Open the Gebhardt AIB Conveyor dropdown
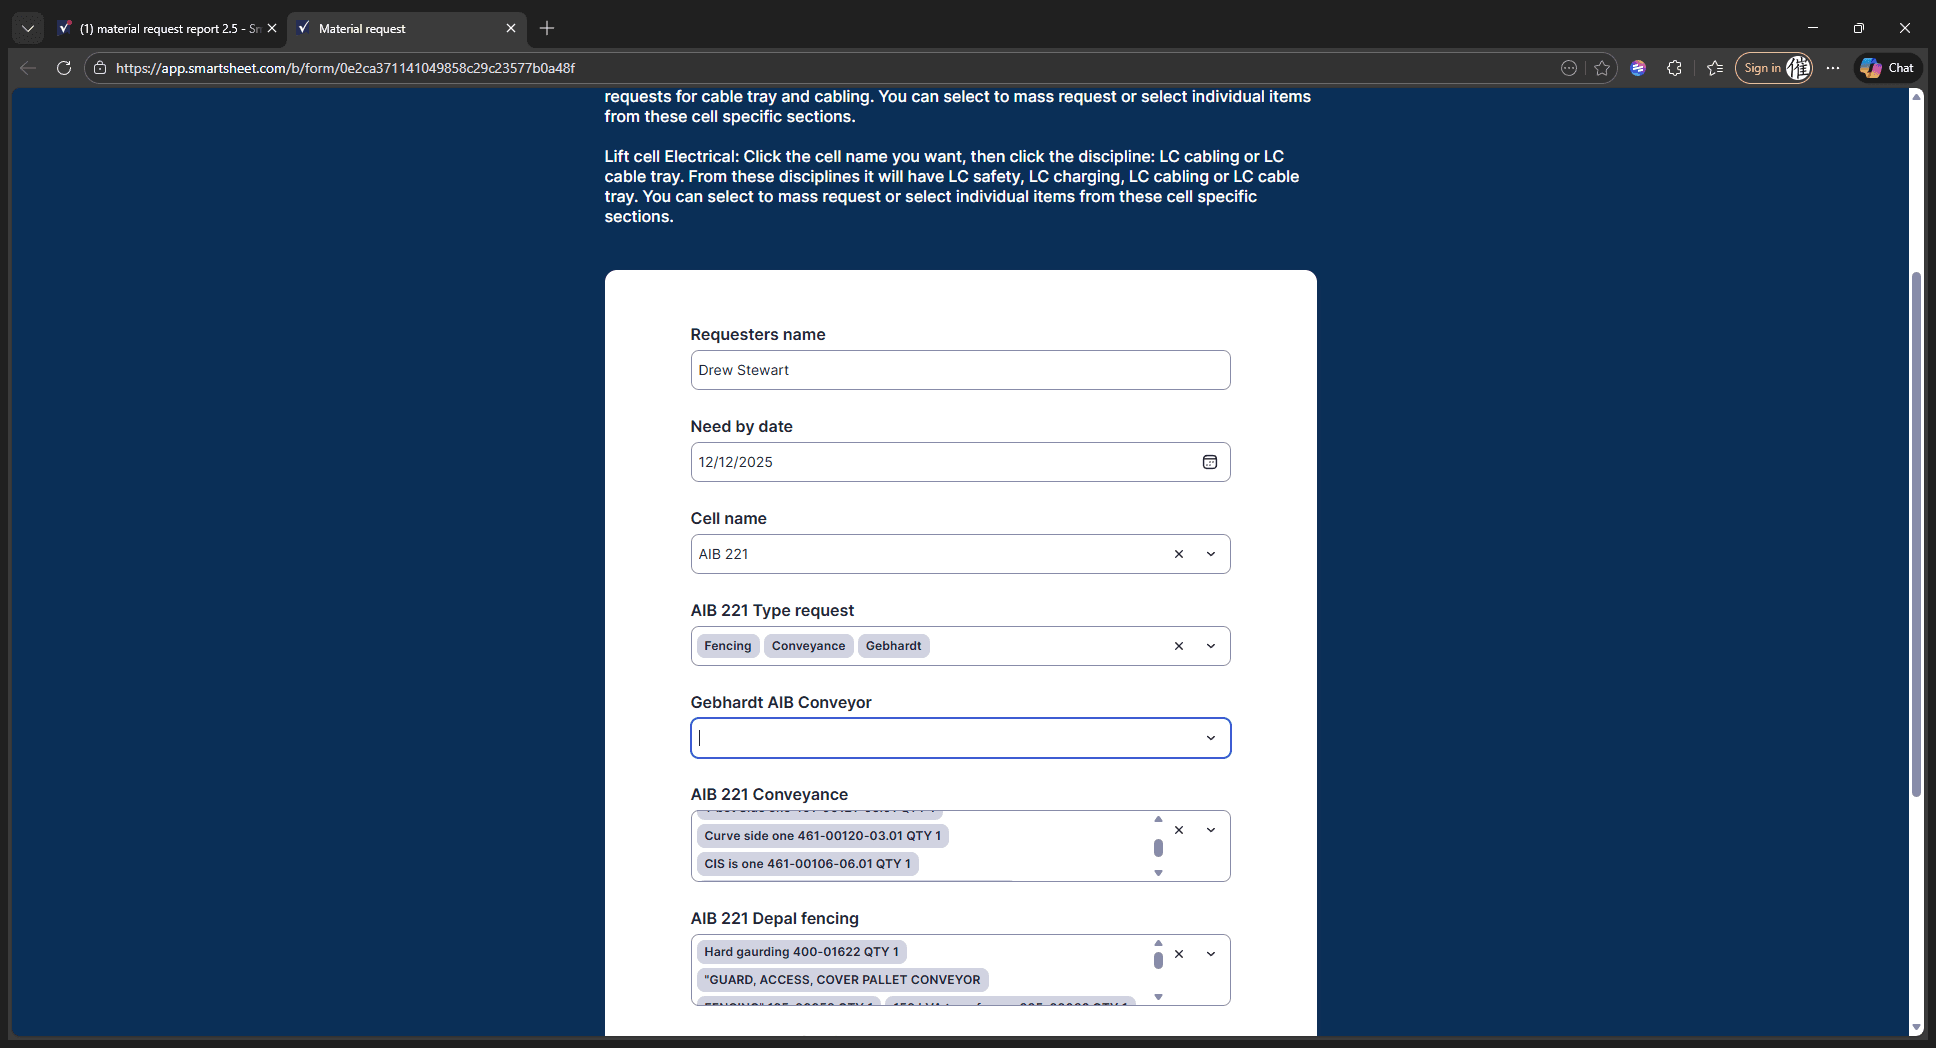This screenshot has height=1048, width=1936. point(1211,738)
